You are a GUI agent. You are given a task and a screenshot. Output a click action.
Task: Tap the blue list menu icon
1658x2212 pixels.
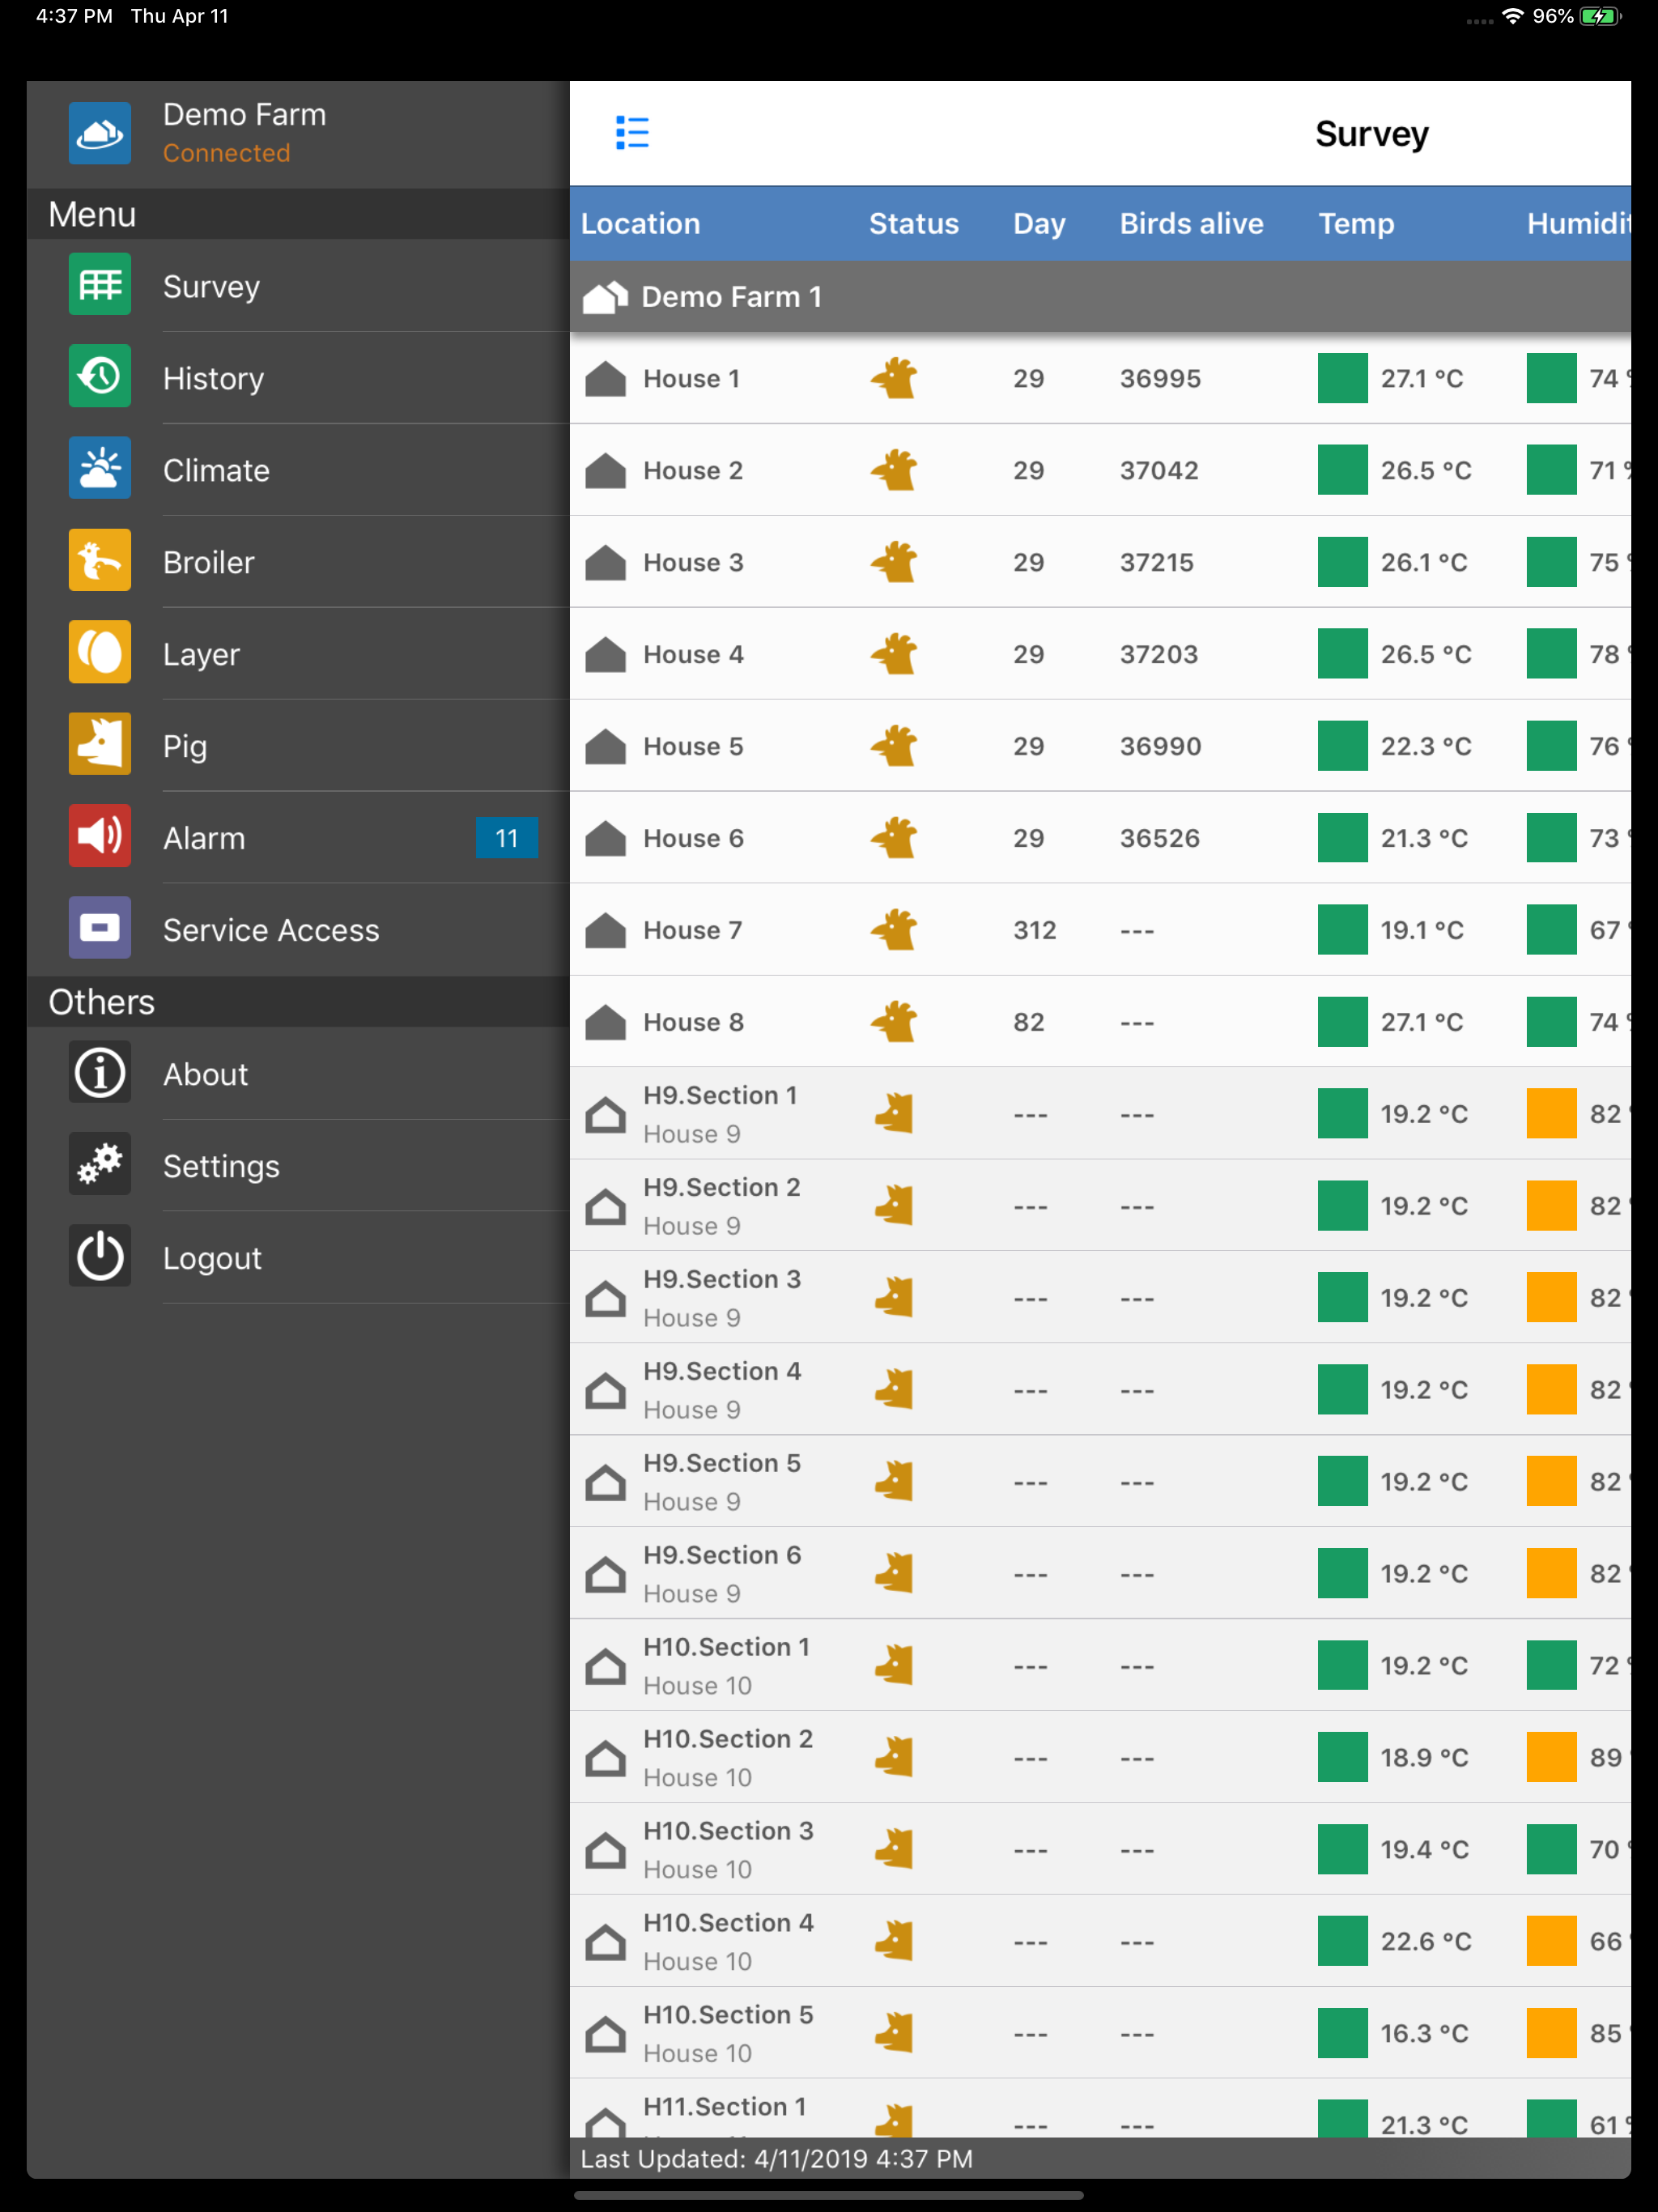[632, 133]
